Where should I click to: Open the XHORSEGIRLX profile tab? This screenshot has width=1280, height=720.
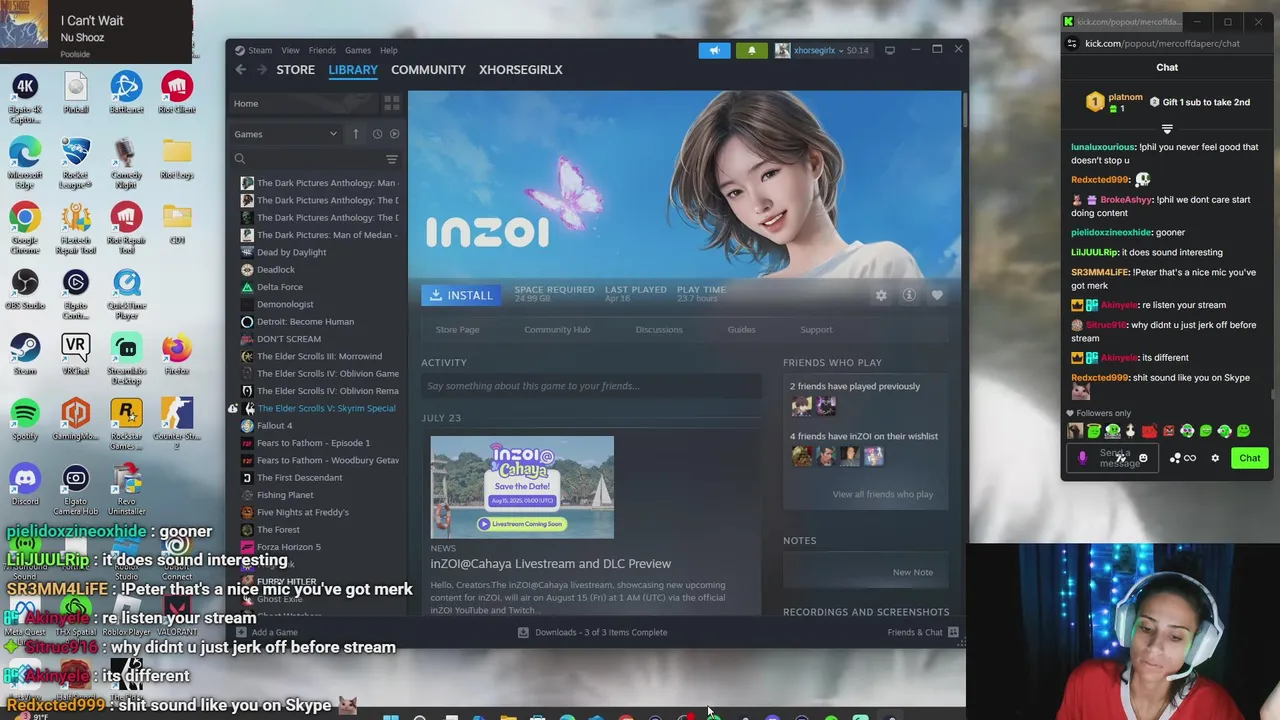(x=520, y=70)
